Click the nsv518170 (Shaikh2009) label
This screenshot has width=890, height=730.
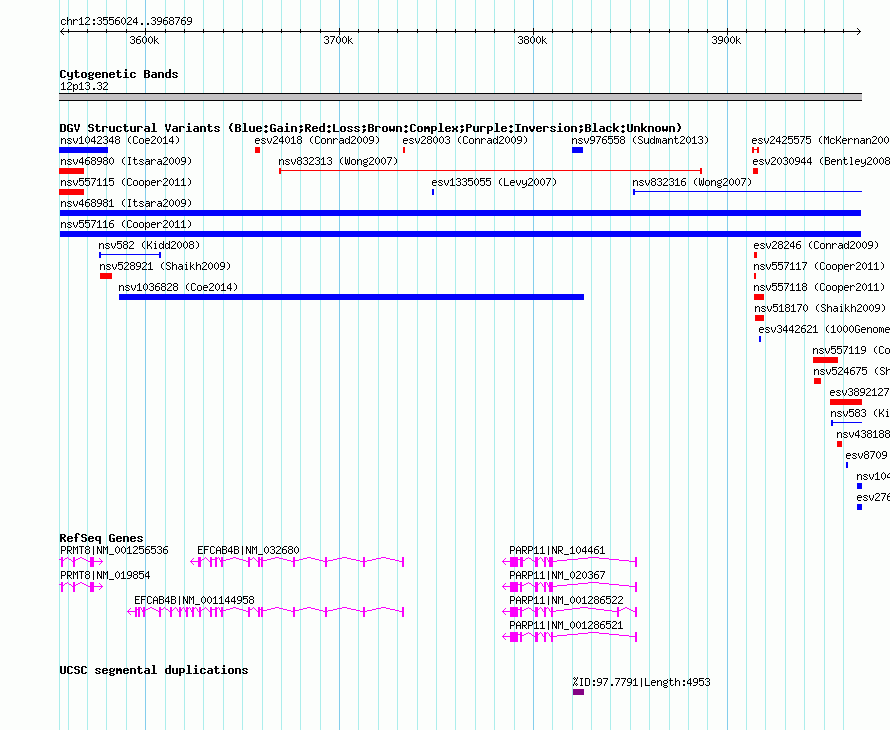tap(820, 308)
